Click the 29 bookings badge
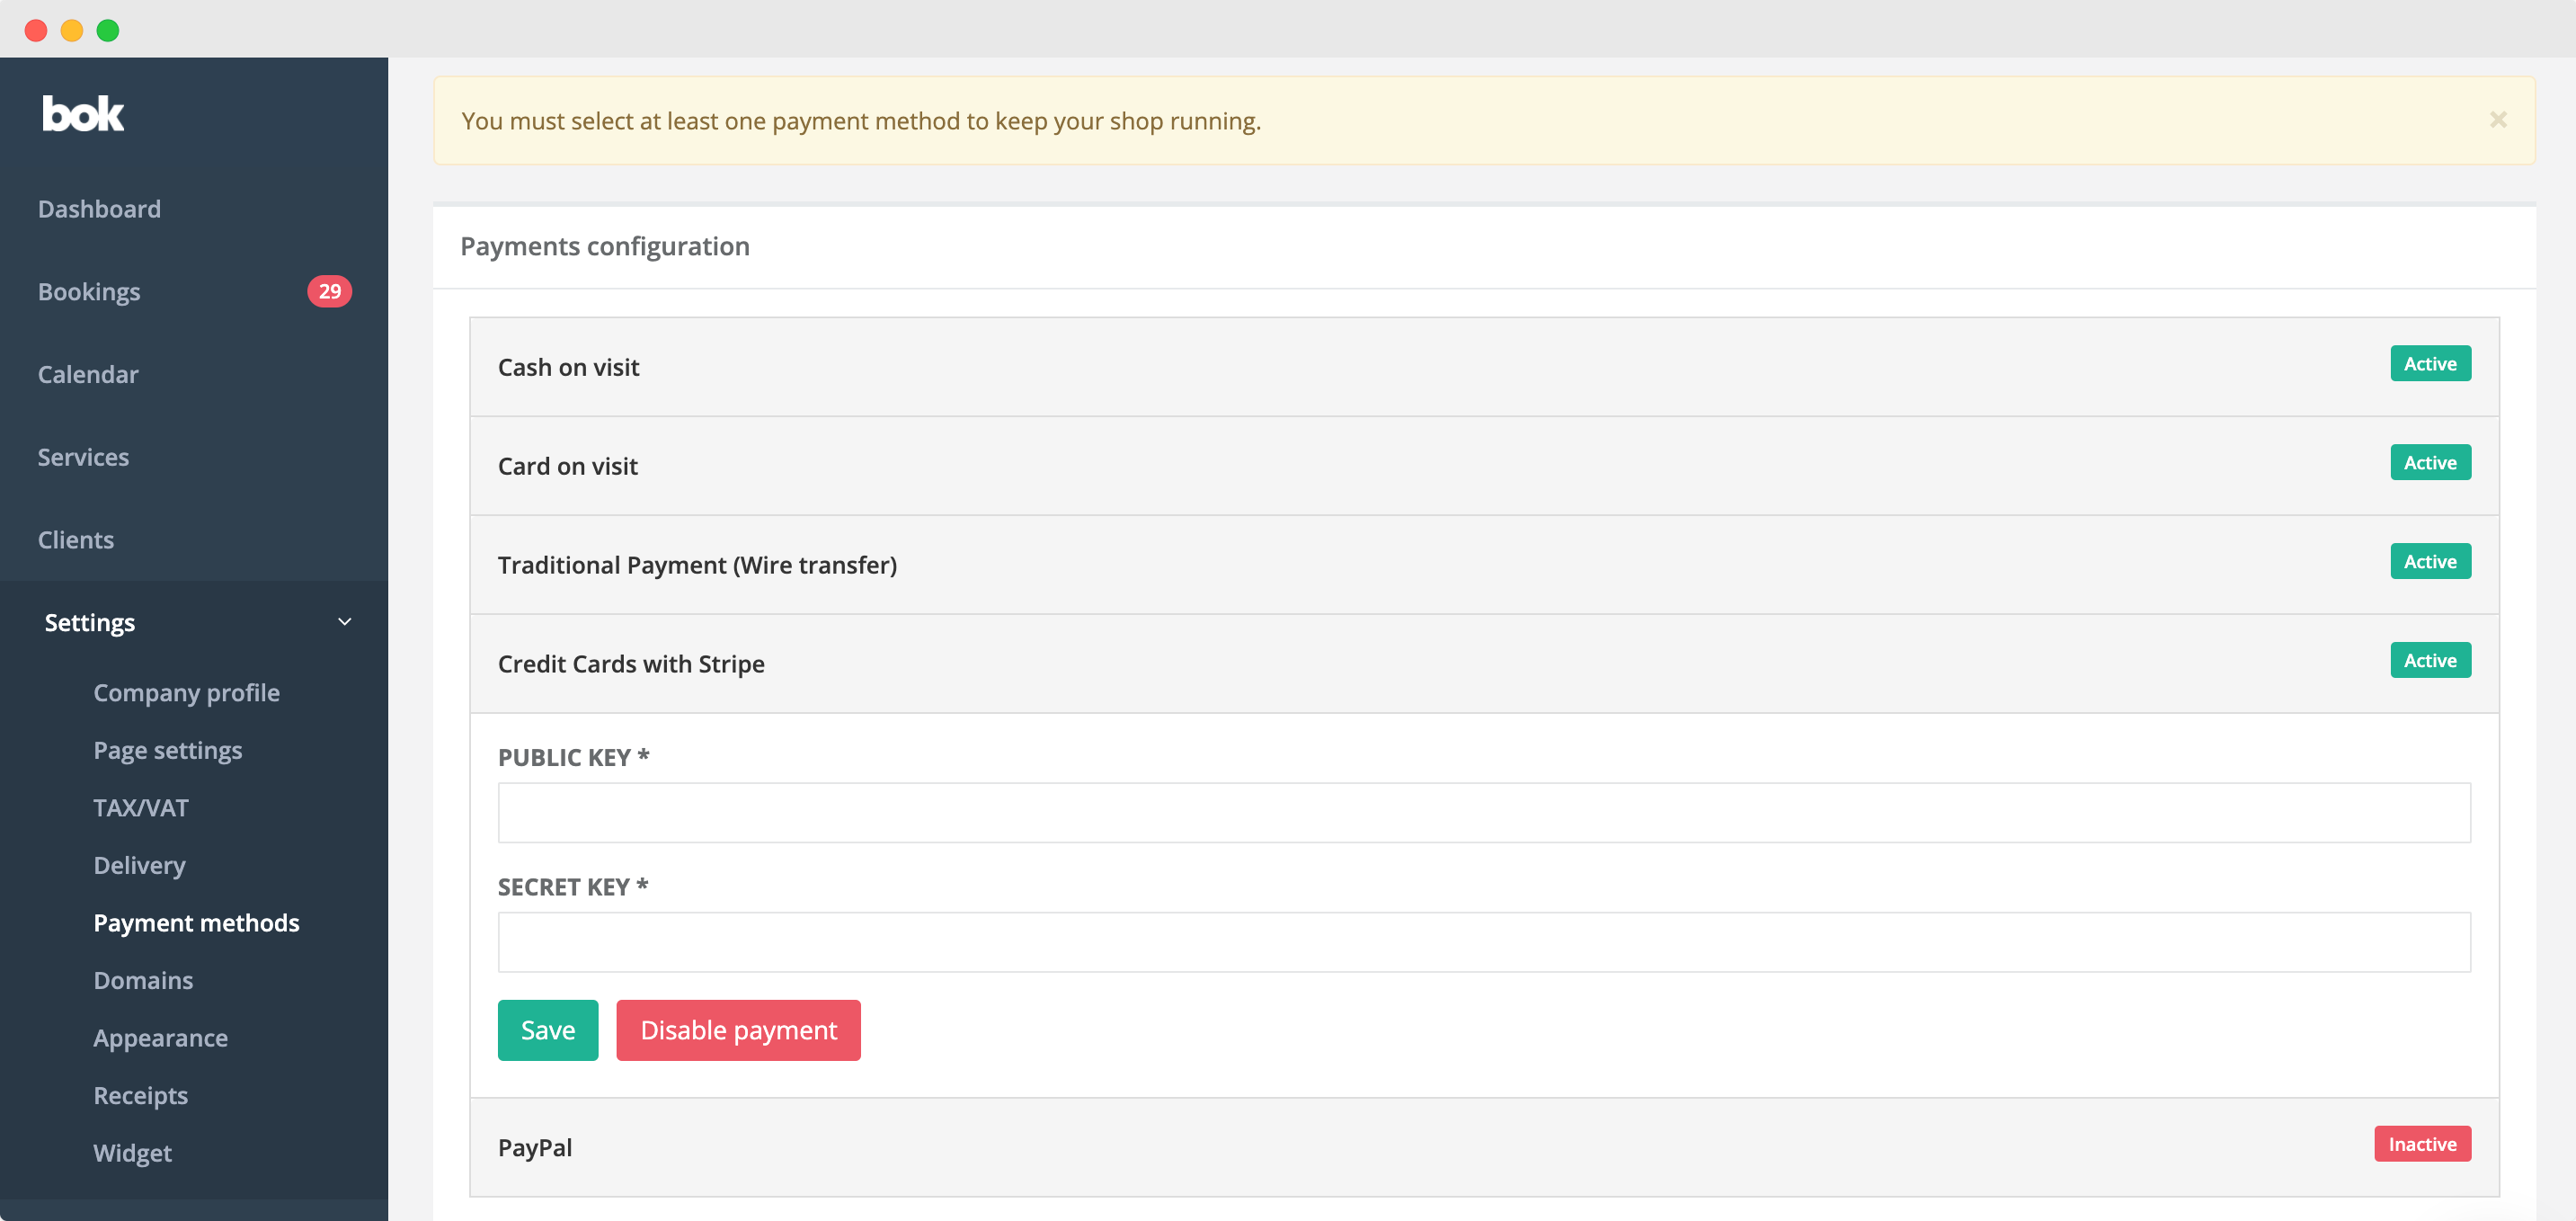 (x=329, y=291)
